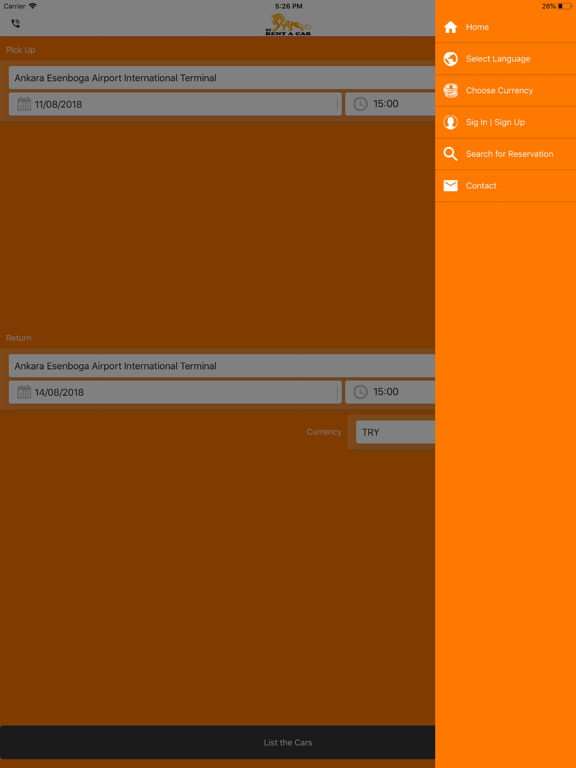The width and height of the screenshot is (576, 768).
Task: Tap the List the Cars button
Action: point(217,742)
